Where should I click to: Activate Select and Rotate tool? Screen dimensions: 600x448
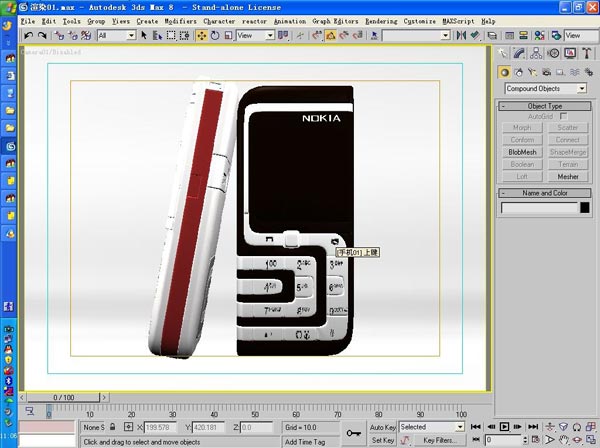(x=215, y=36)
